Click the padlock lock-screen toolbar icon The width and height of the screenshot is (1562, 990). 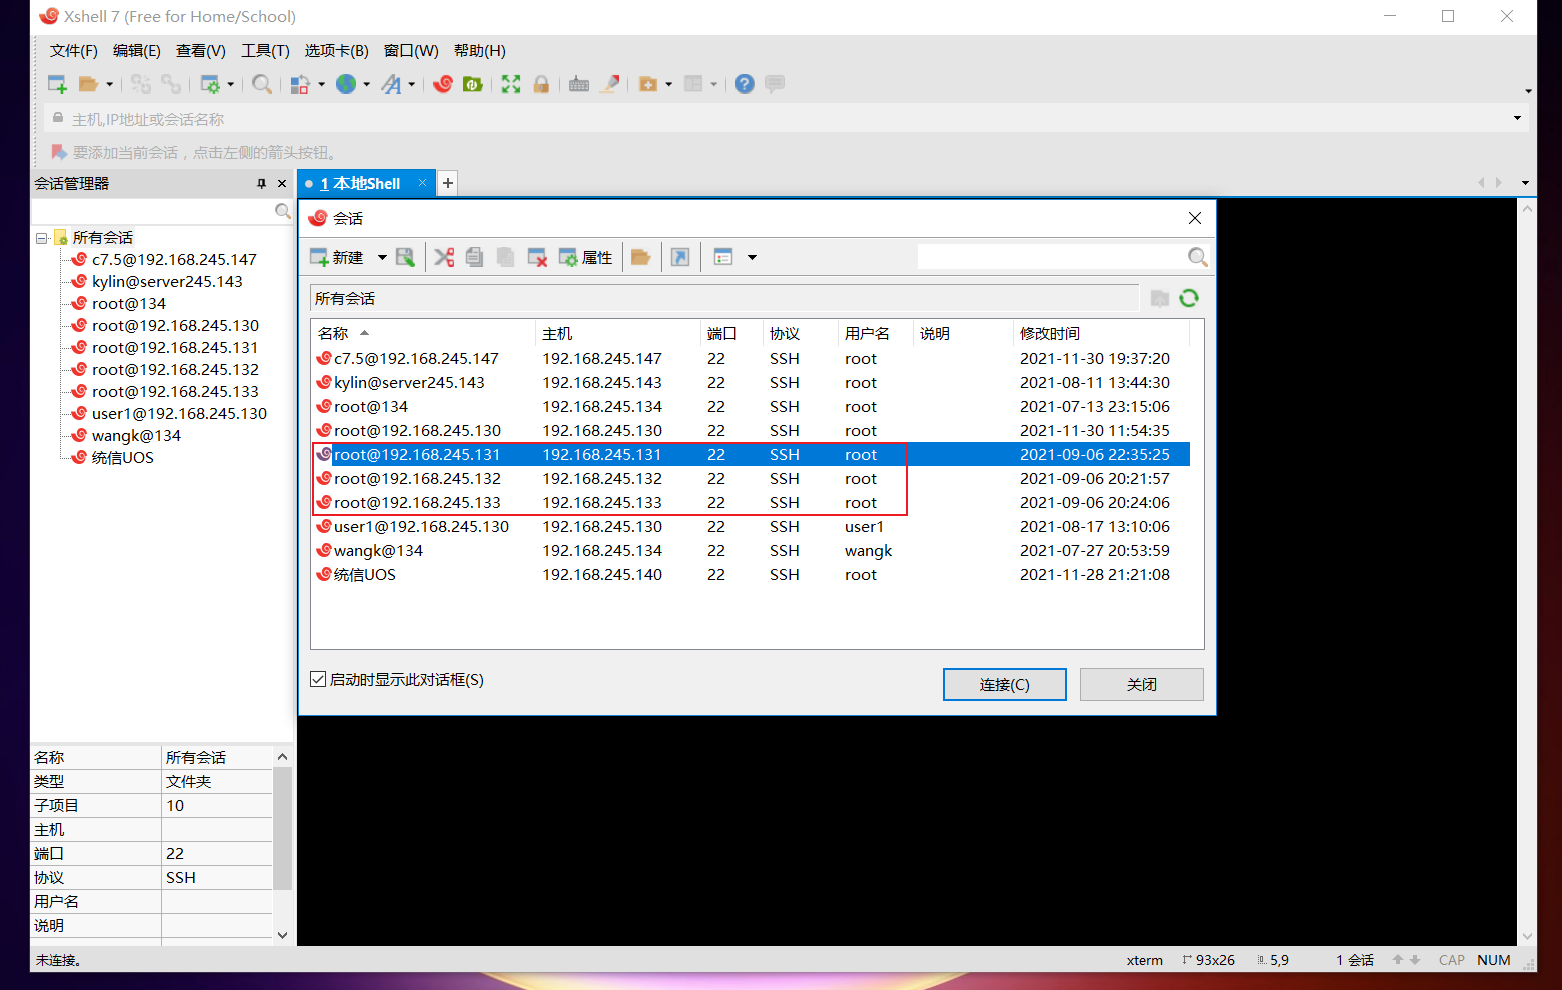tap(541, 84)
